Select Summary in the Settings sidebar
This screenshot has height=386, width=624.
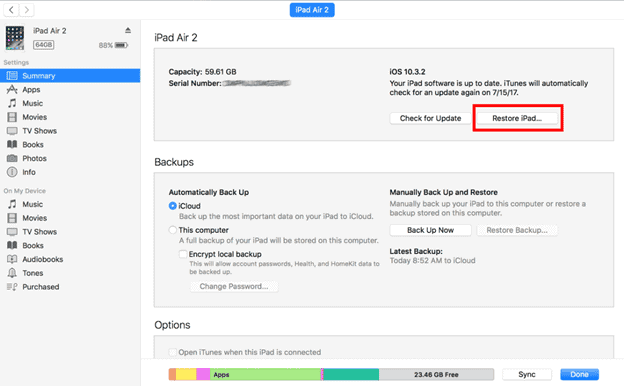pyautogui.click(x=70, y=76)
